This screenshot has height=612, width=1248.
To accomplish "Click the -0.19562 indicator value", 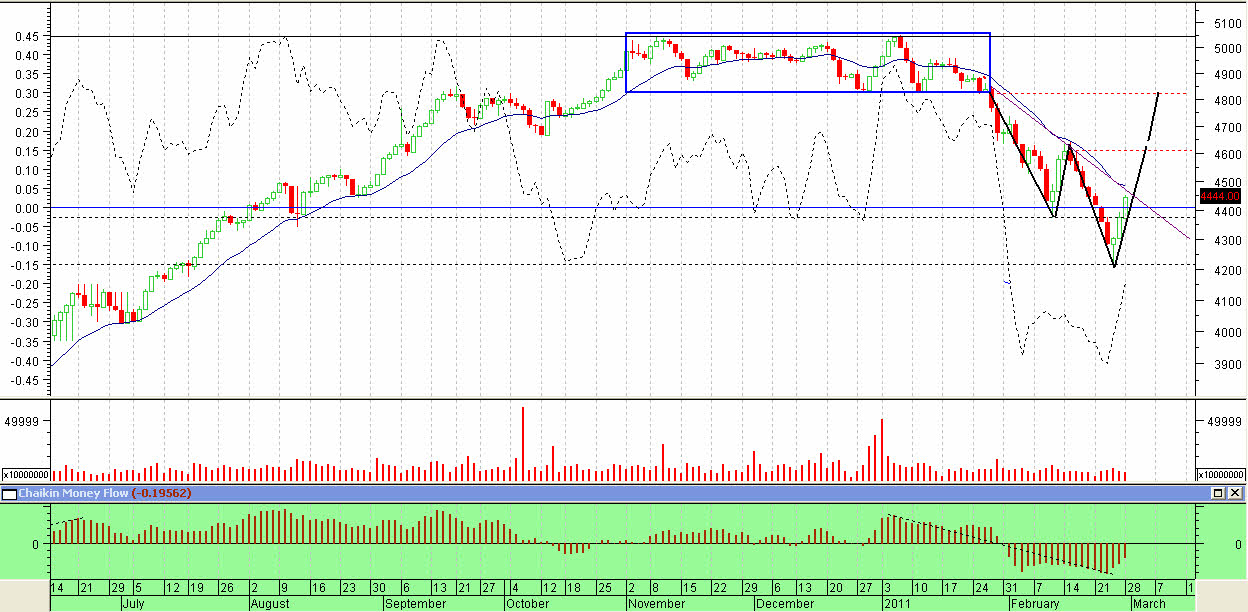I will pos(162,494).
